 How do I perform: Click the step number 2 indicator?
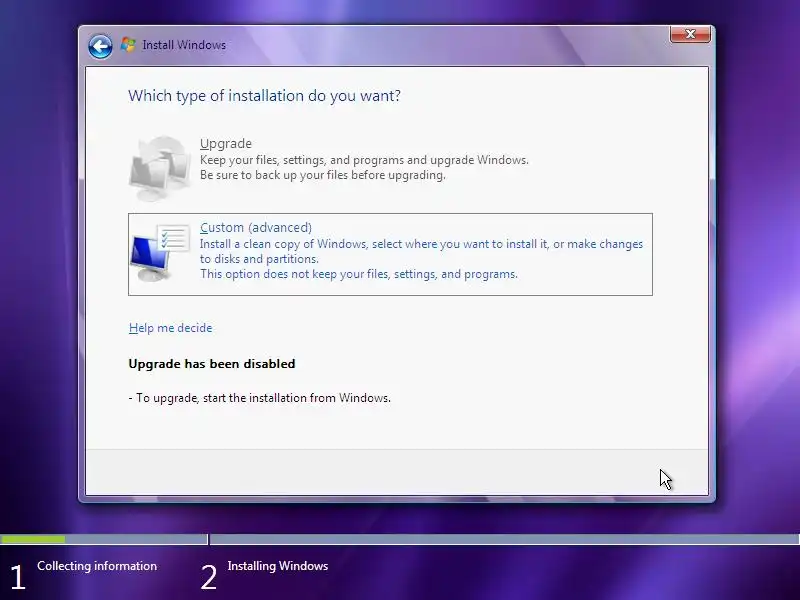point(209,577)
